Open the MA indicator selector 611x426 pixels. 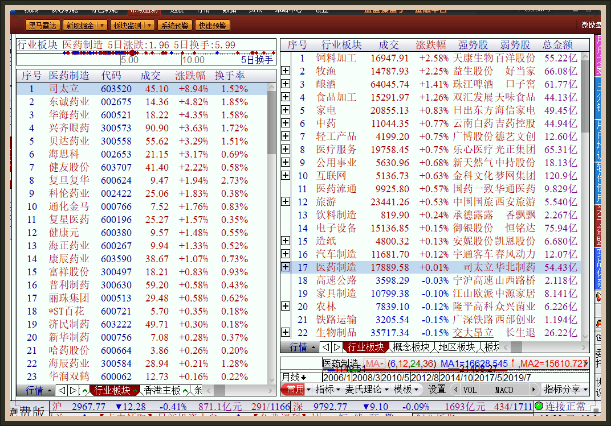coord(374,364)
